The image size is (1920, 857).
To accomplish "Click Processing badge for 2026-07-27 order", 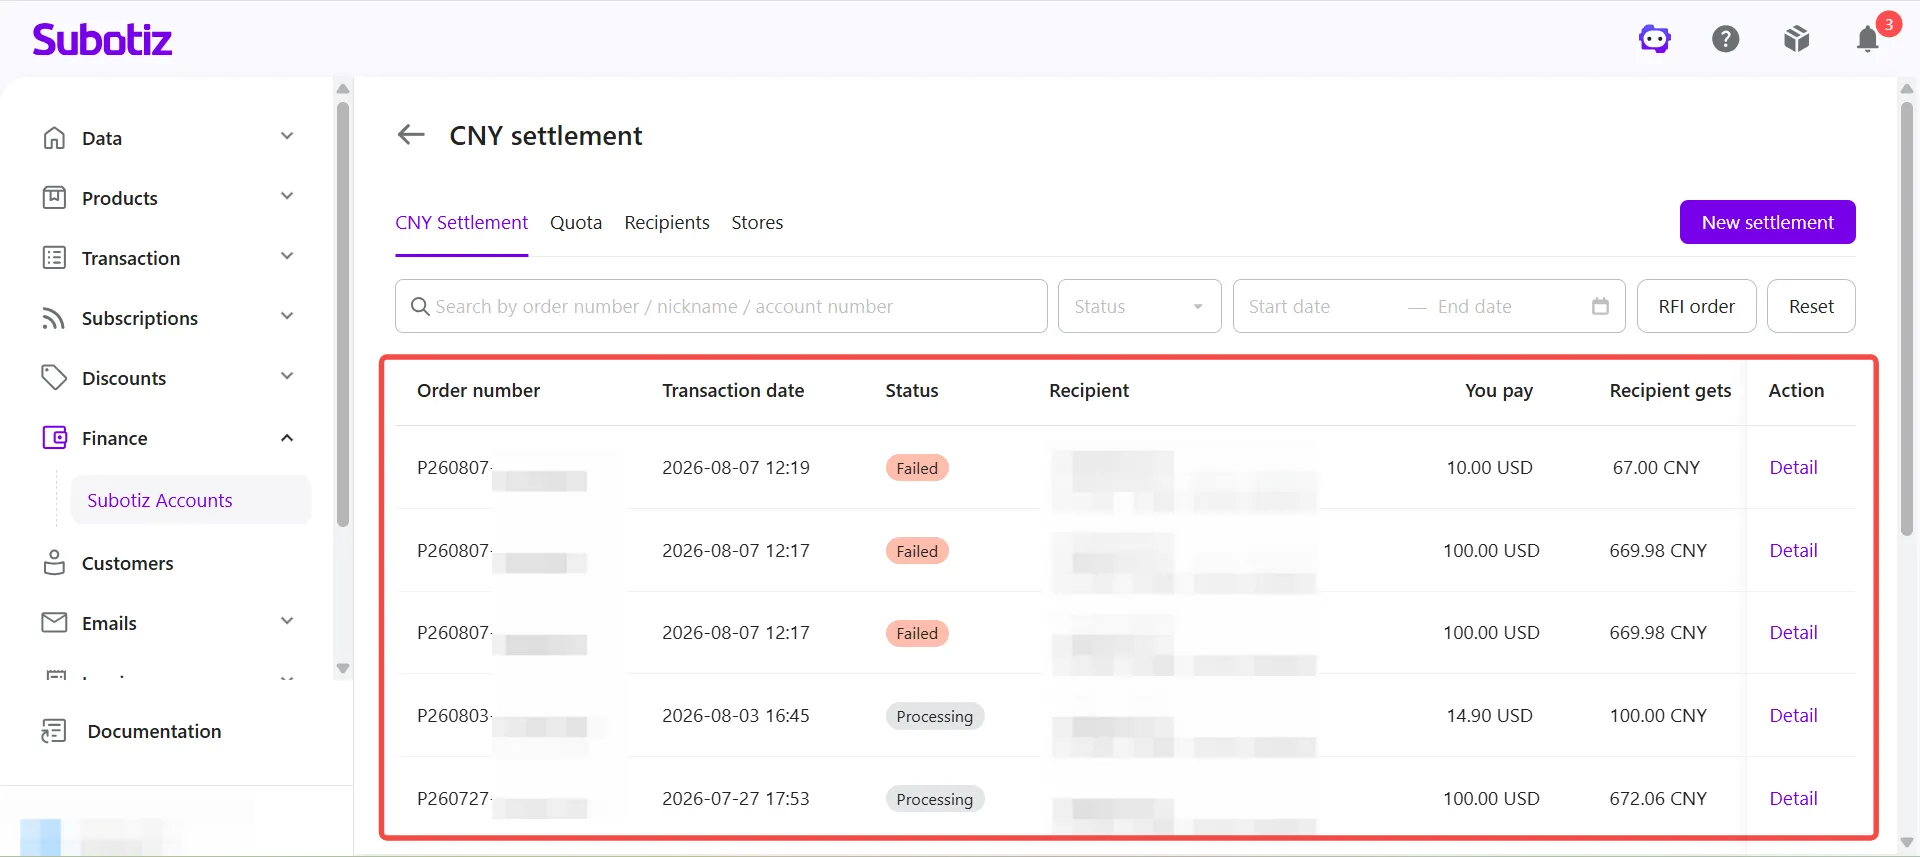I will (935, 799).
